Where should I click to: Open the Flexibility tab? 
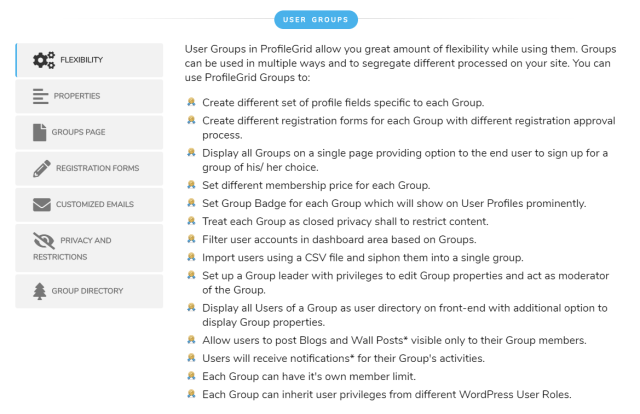coord(89,60)
